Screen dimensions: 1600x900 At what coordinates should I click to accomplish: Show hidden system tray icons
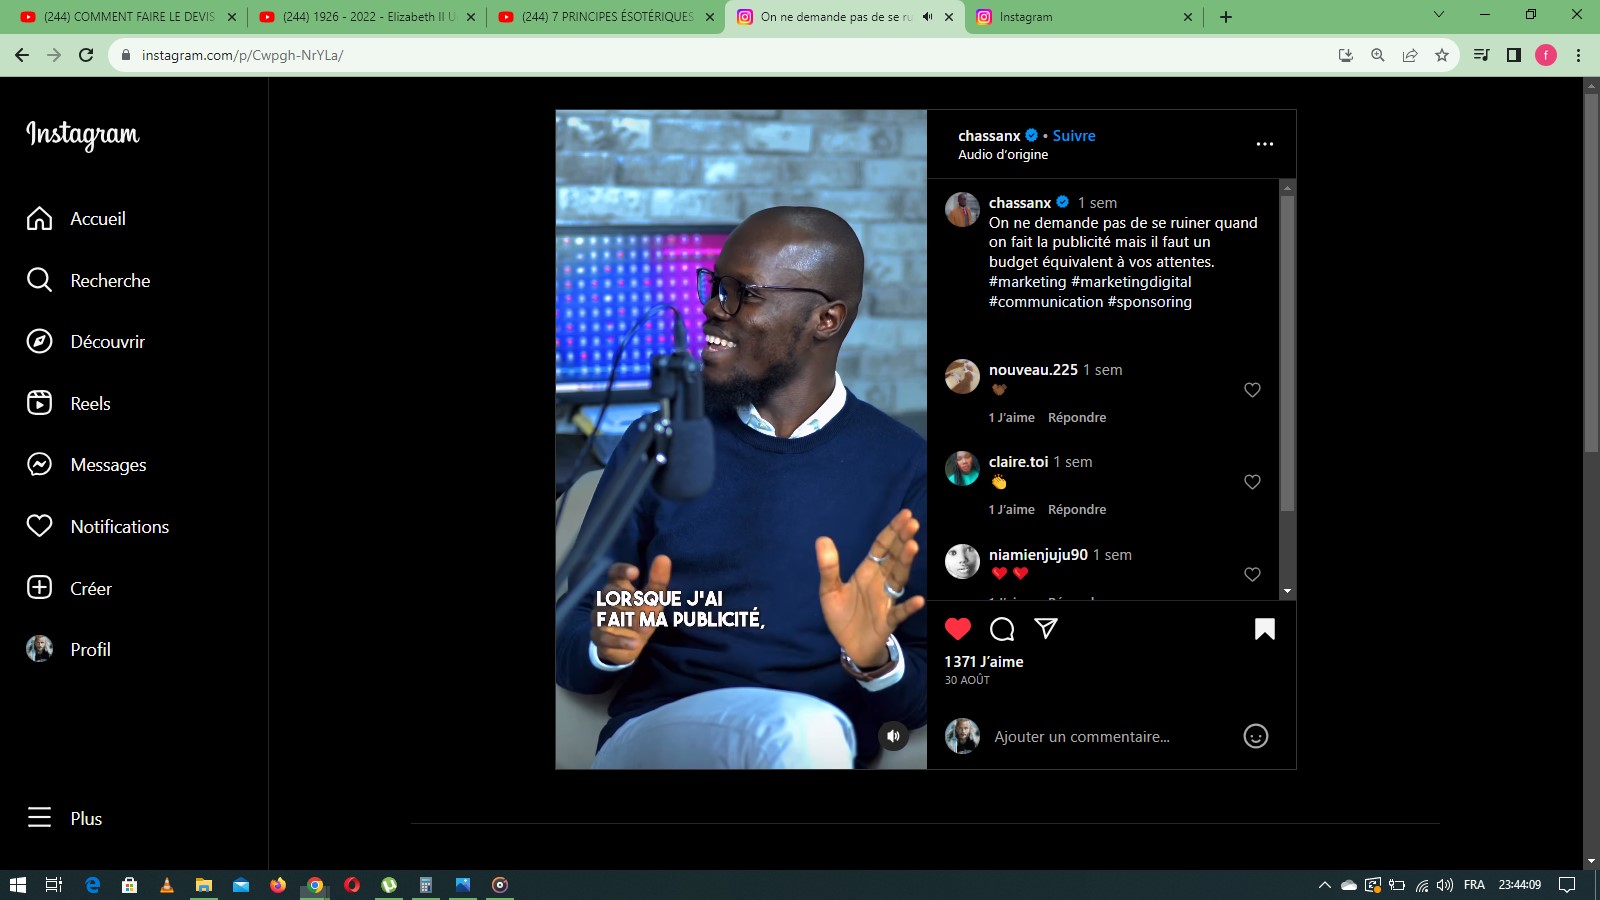pos(1324,885)
